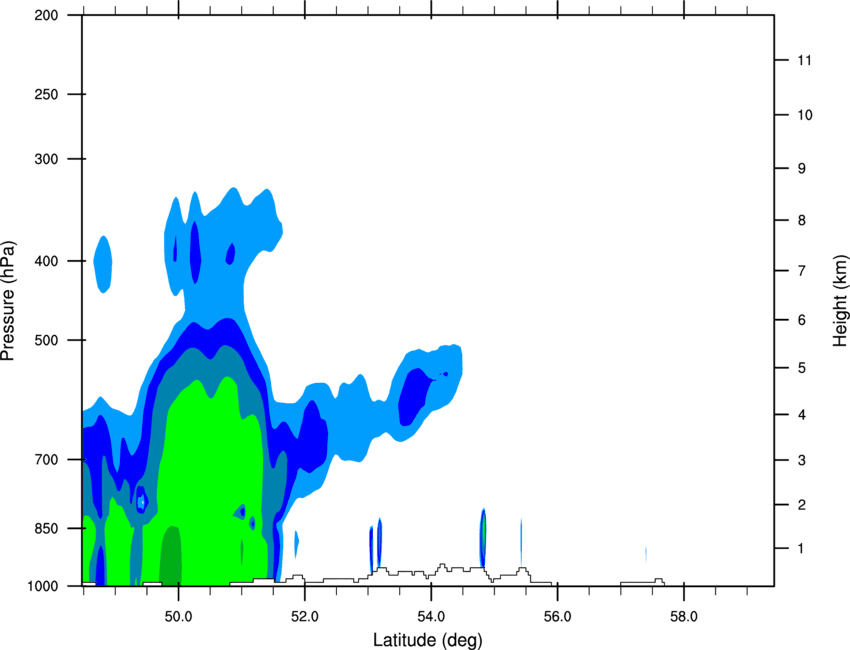Click the dark green contour core near 1000 hPa

171,557
